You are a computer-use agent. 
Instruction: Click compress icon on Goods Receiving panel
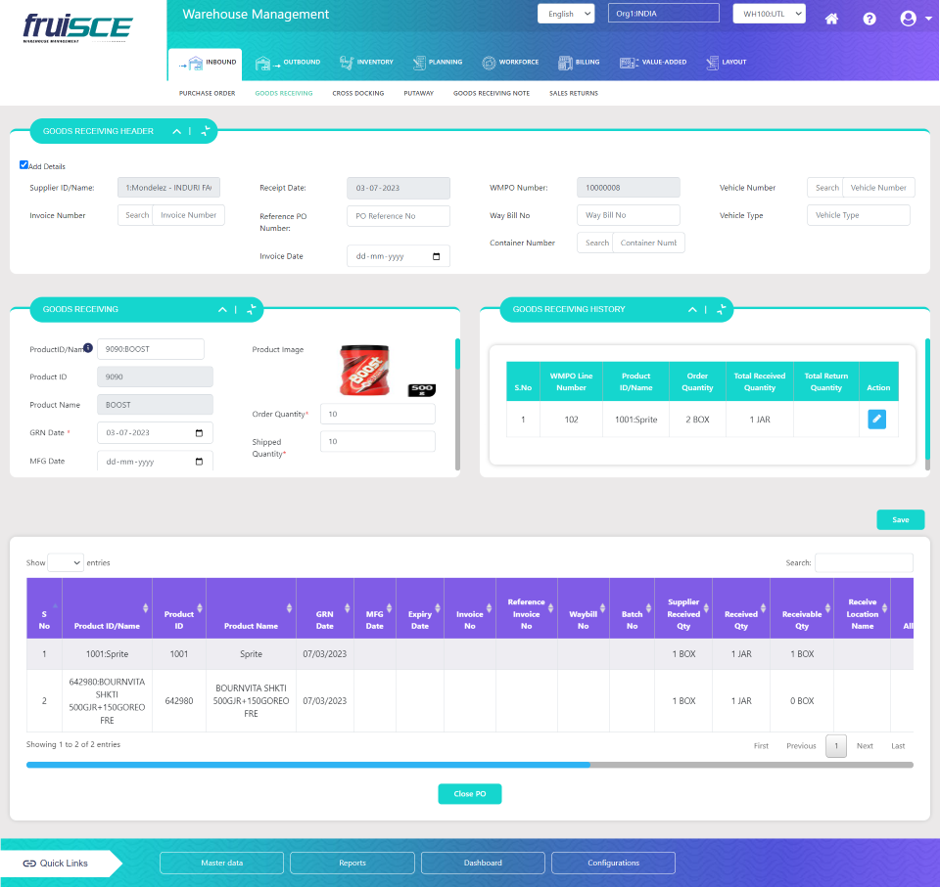(x=251, y=309)
